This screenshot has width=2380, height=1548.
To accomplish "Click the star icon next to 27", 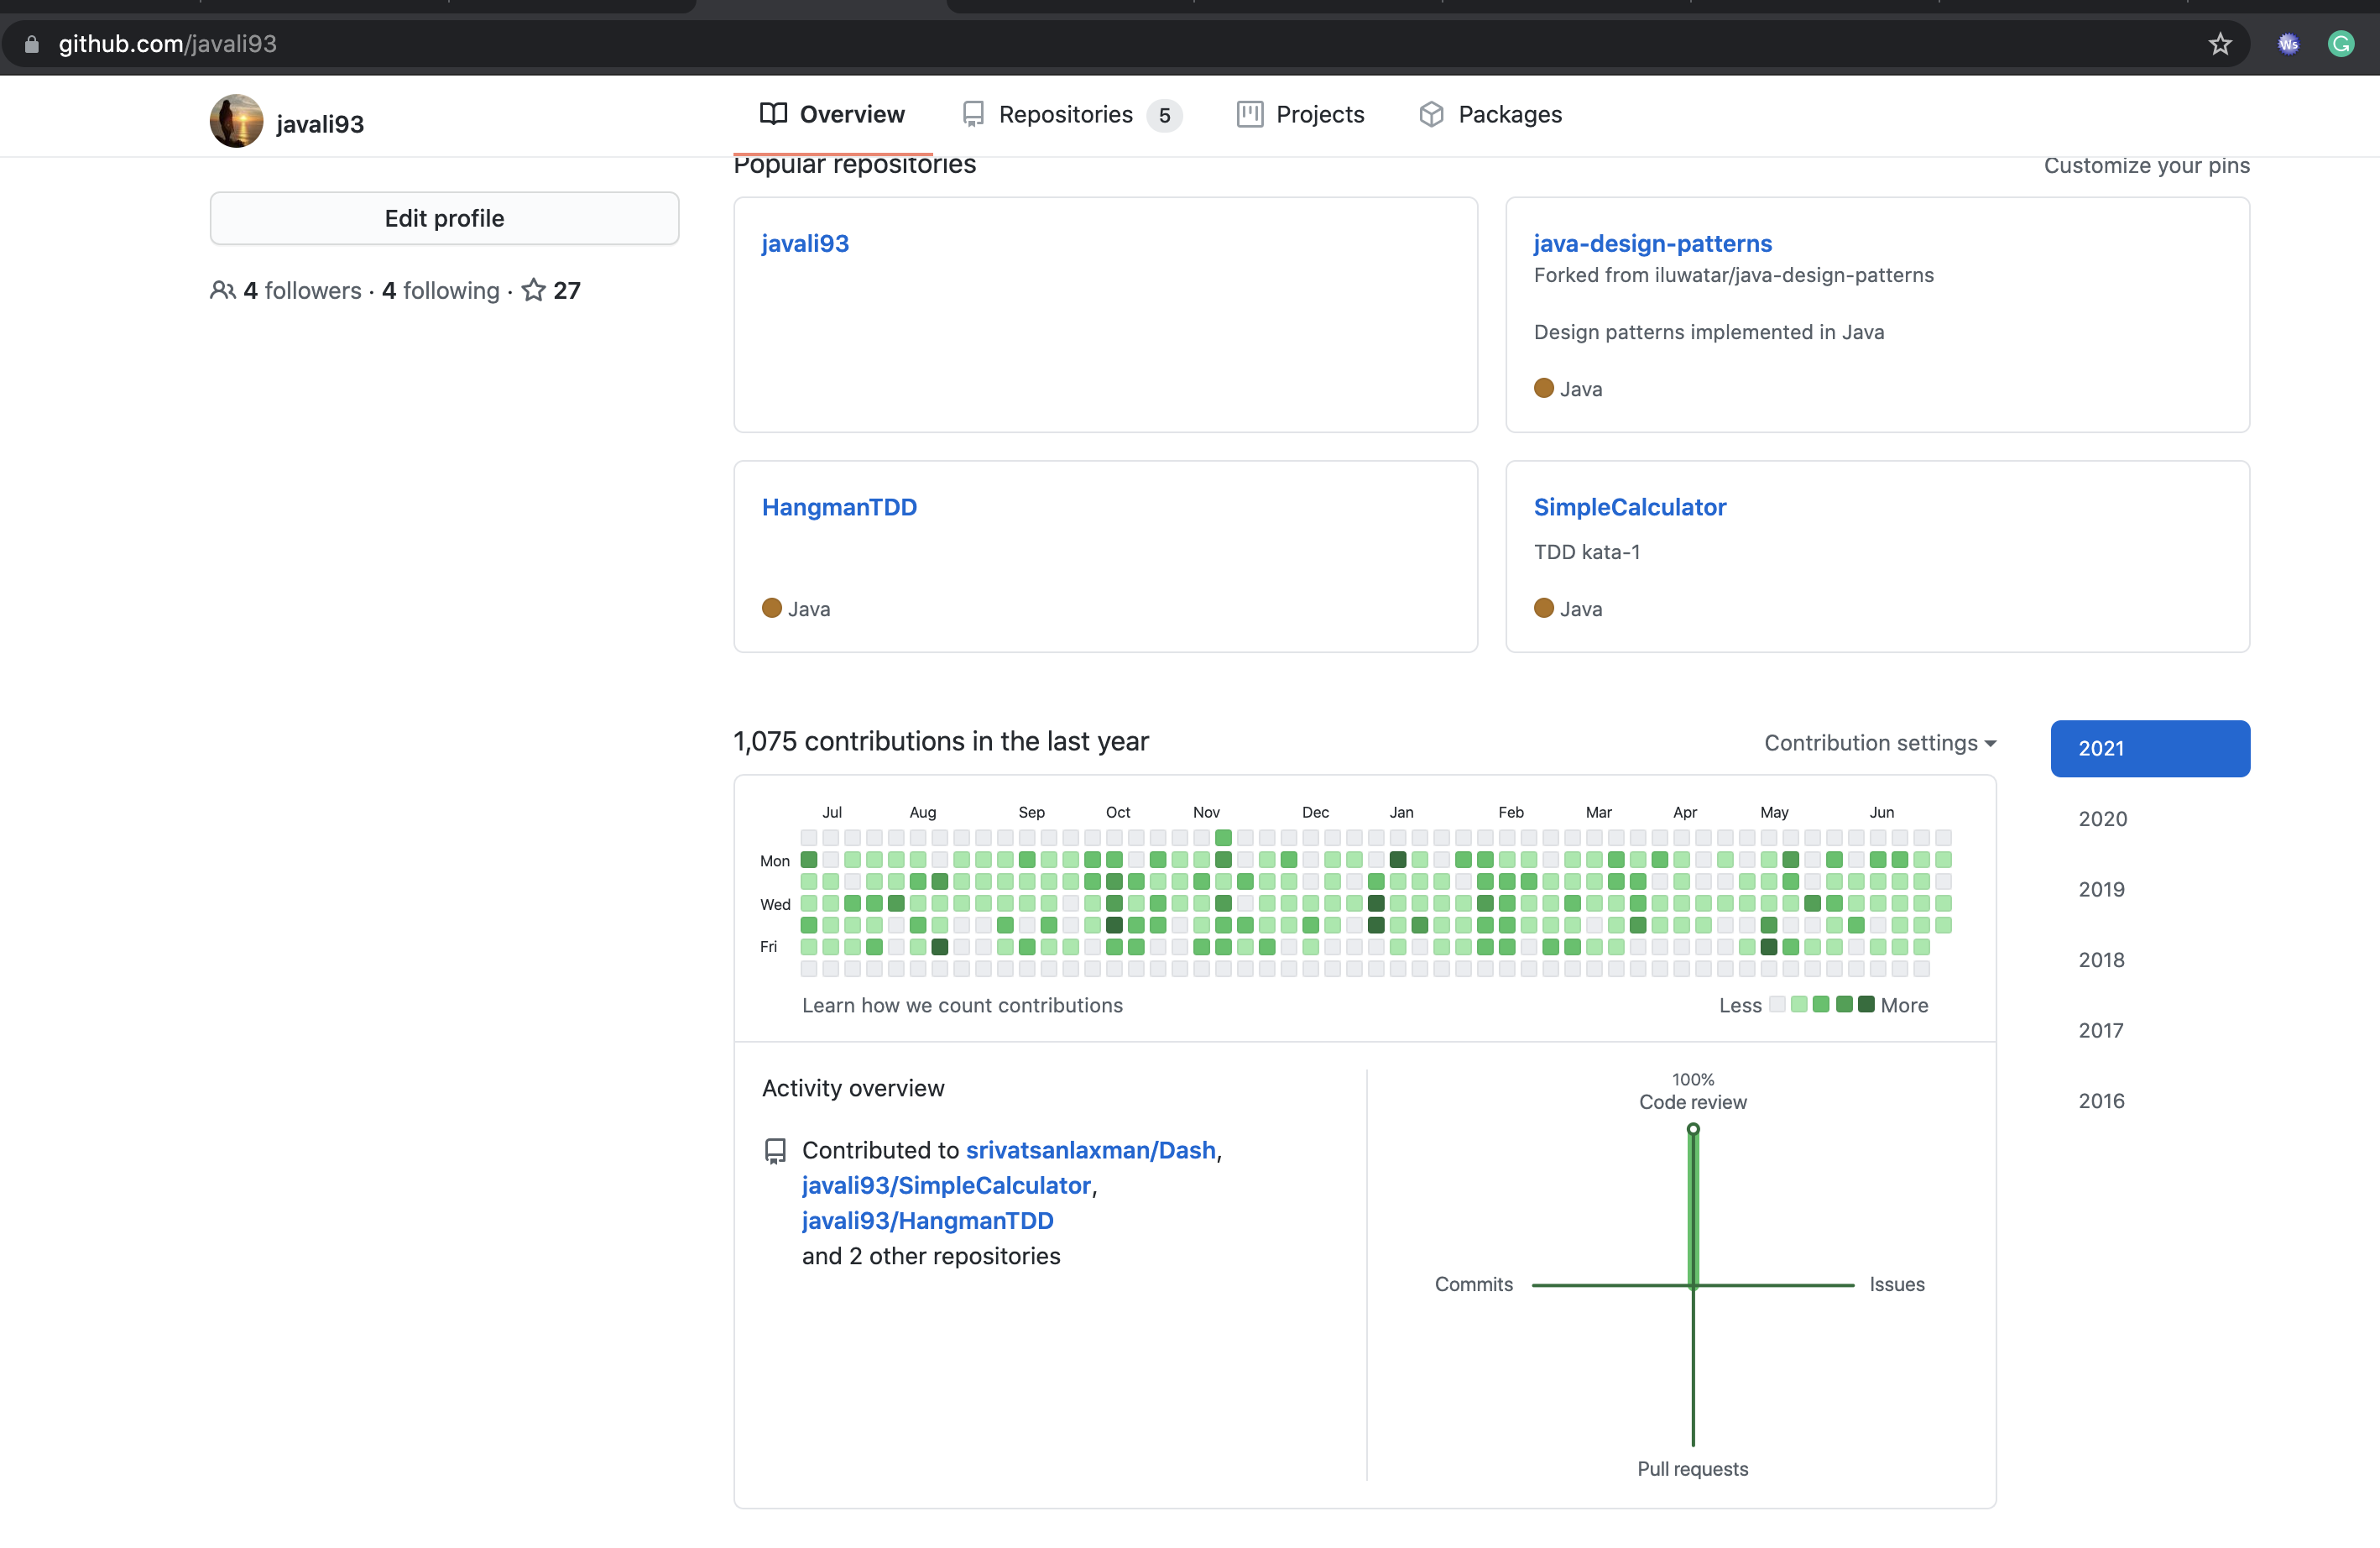I will coord(534,290).
